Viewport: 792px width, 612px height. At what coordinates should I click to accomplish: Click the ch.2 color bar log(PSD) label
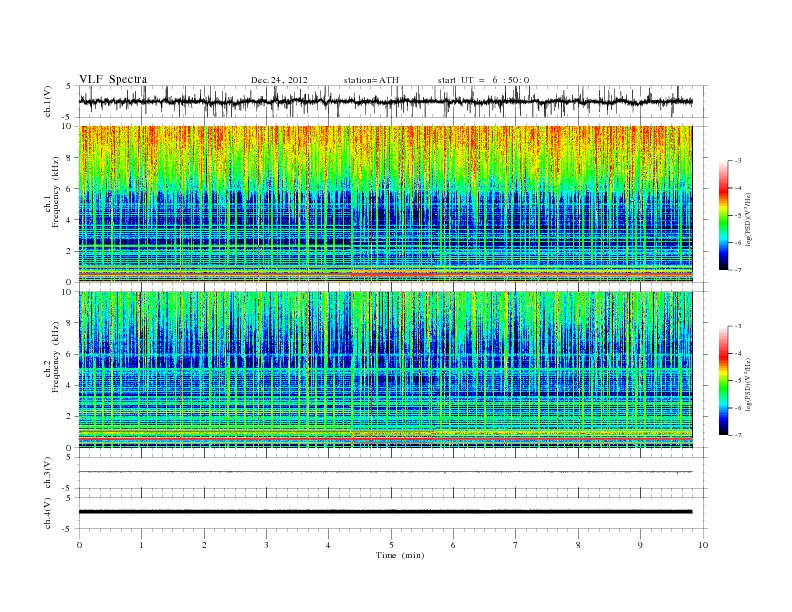(749, 385)
